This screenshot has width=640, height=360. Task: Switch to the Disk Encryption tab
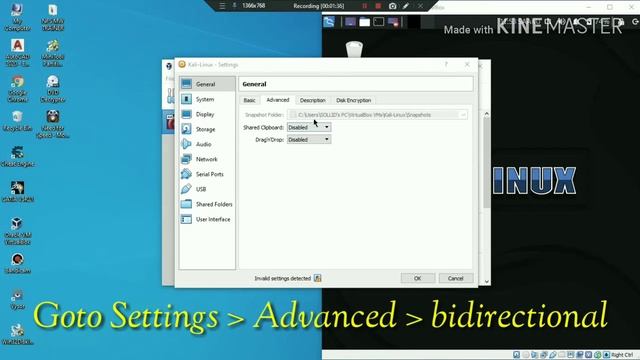[x=353, y=100]
